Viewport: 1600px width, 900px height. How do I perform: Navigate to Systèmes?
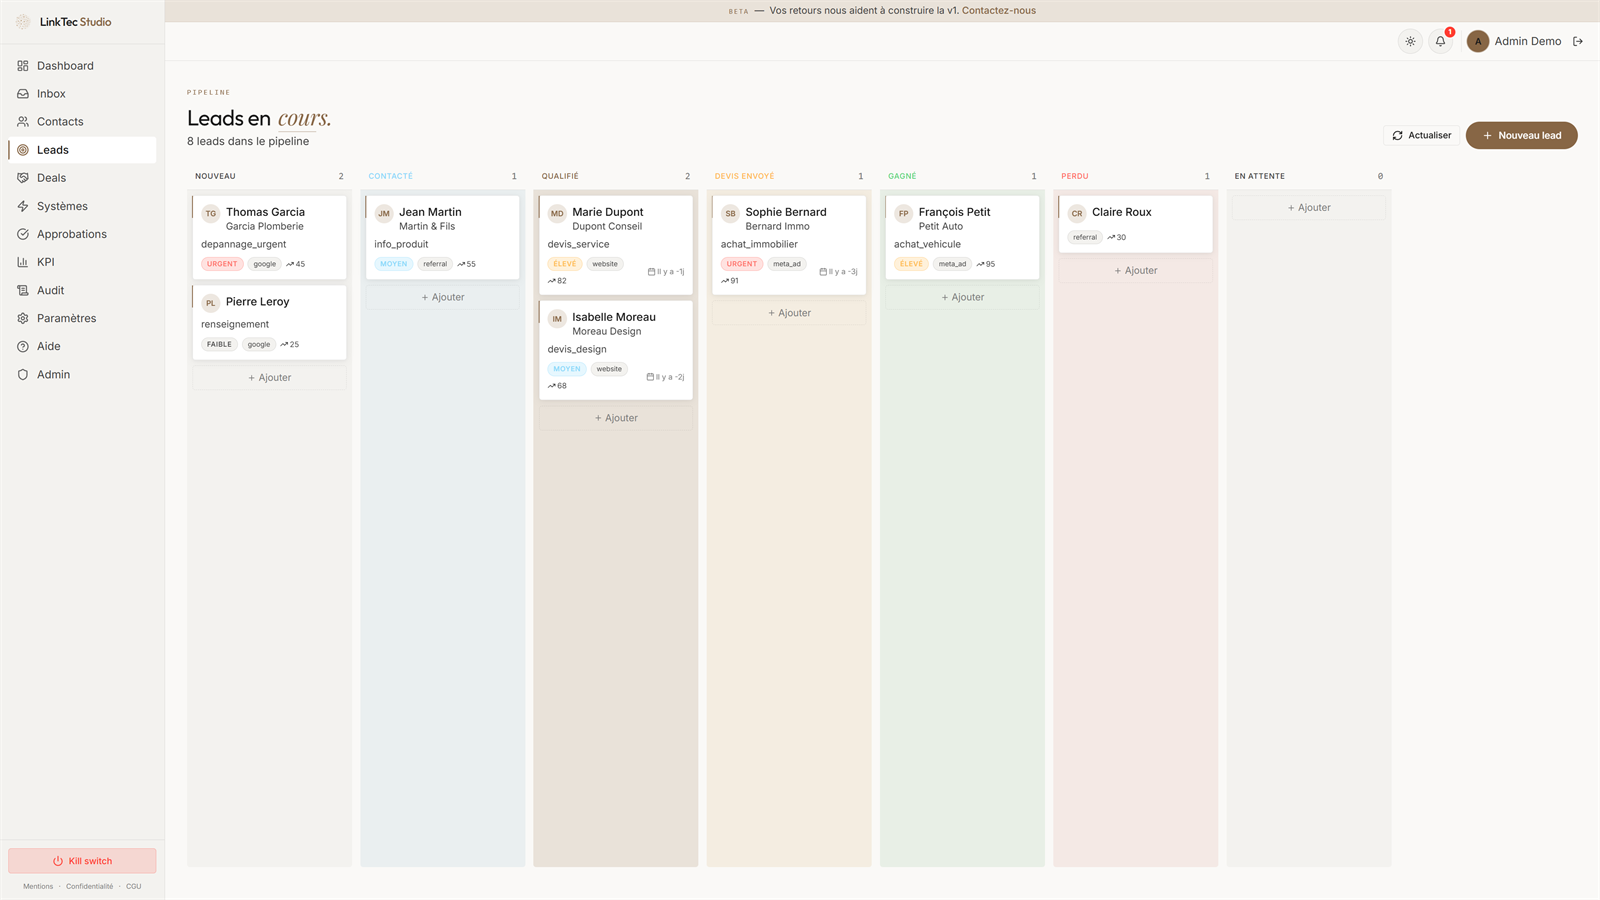pos(82,206)
